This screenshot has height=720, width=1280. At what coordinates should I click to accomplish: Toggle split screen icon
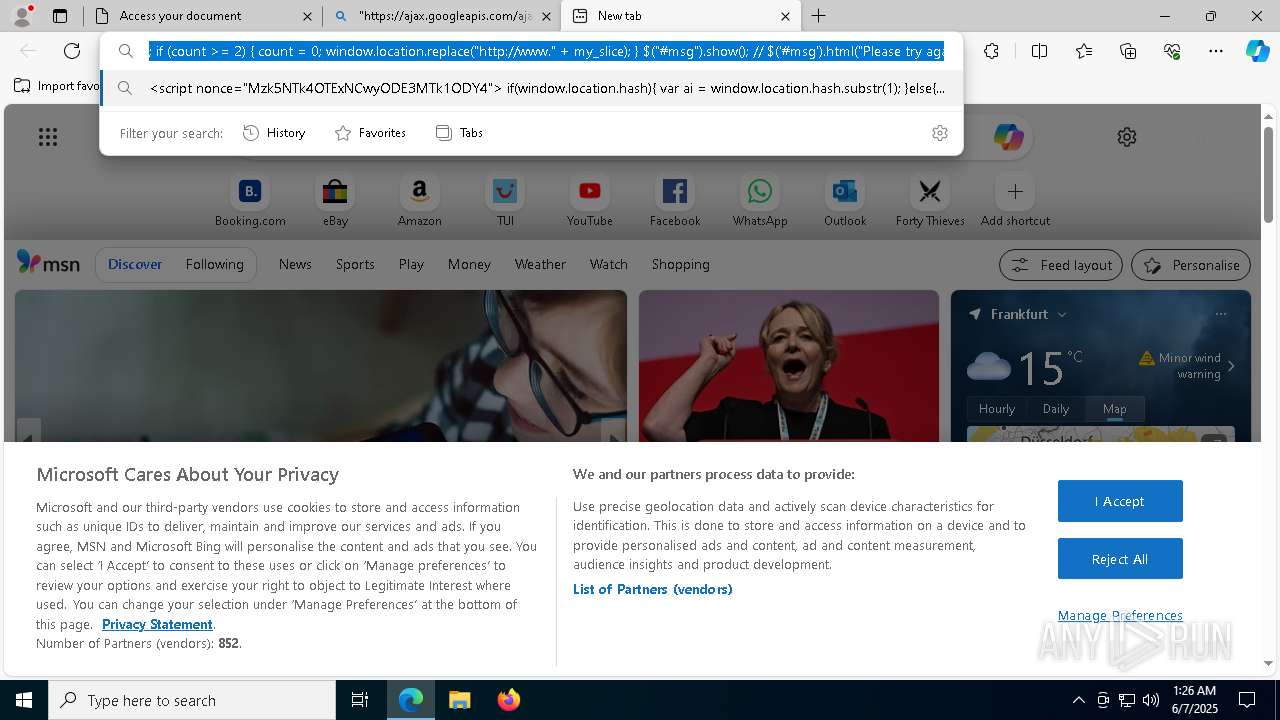click(x=1039, y=51)
